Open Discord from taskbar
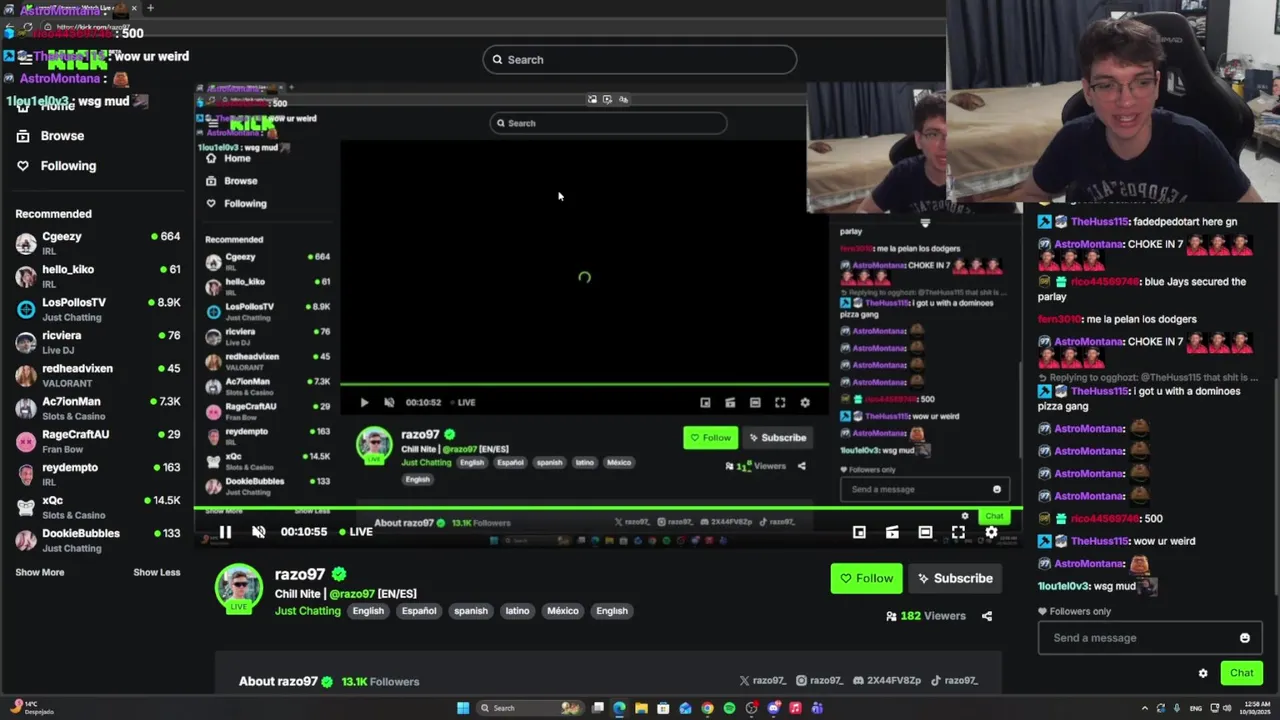The height and width of the screenshot is (720, 1280). 774,708
